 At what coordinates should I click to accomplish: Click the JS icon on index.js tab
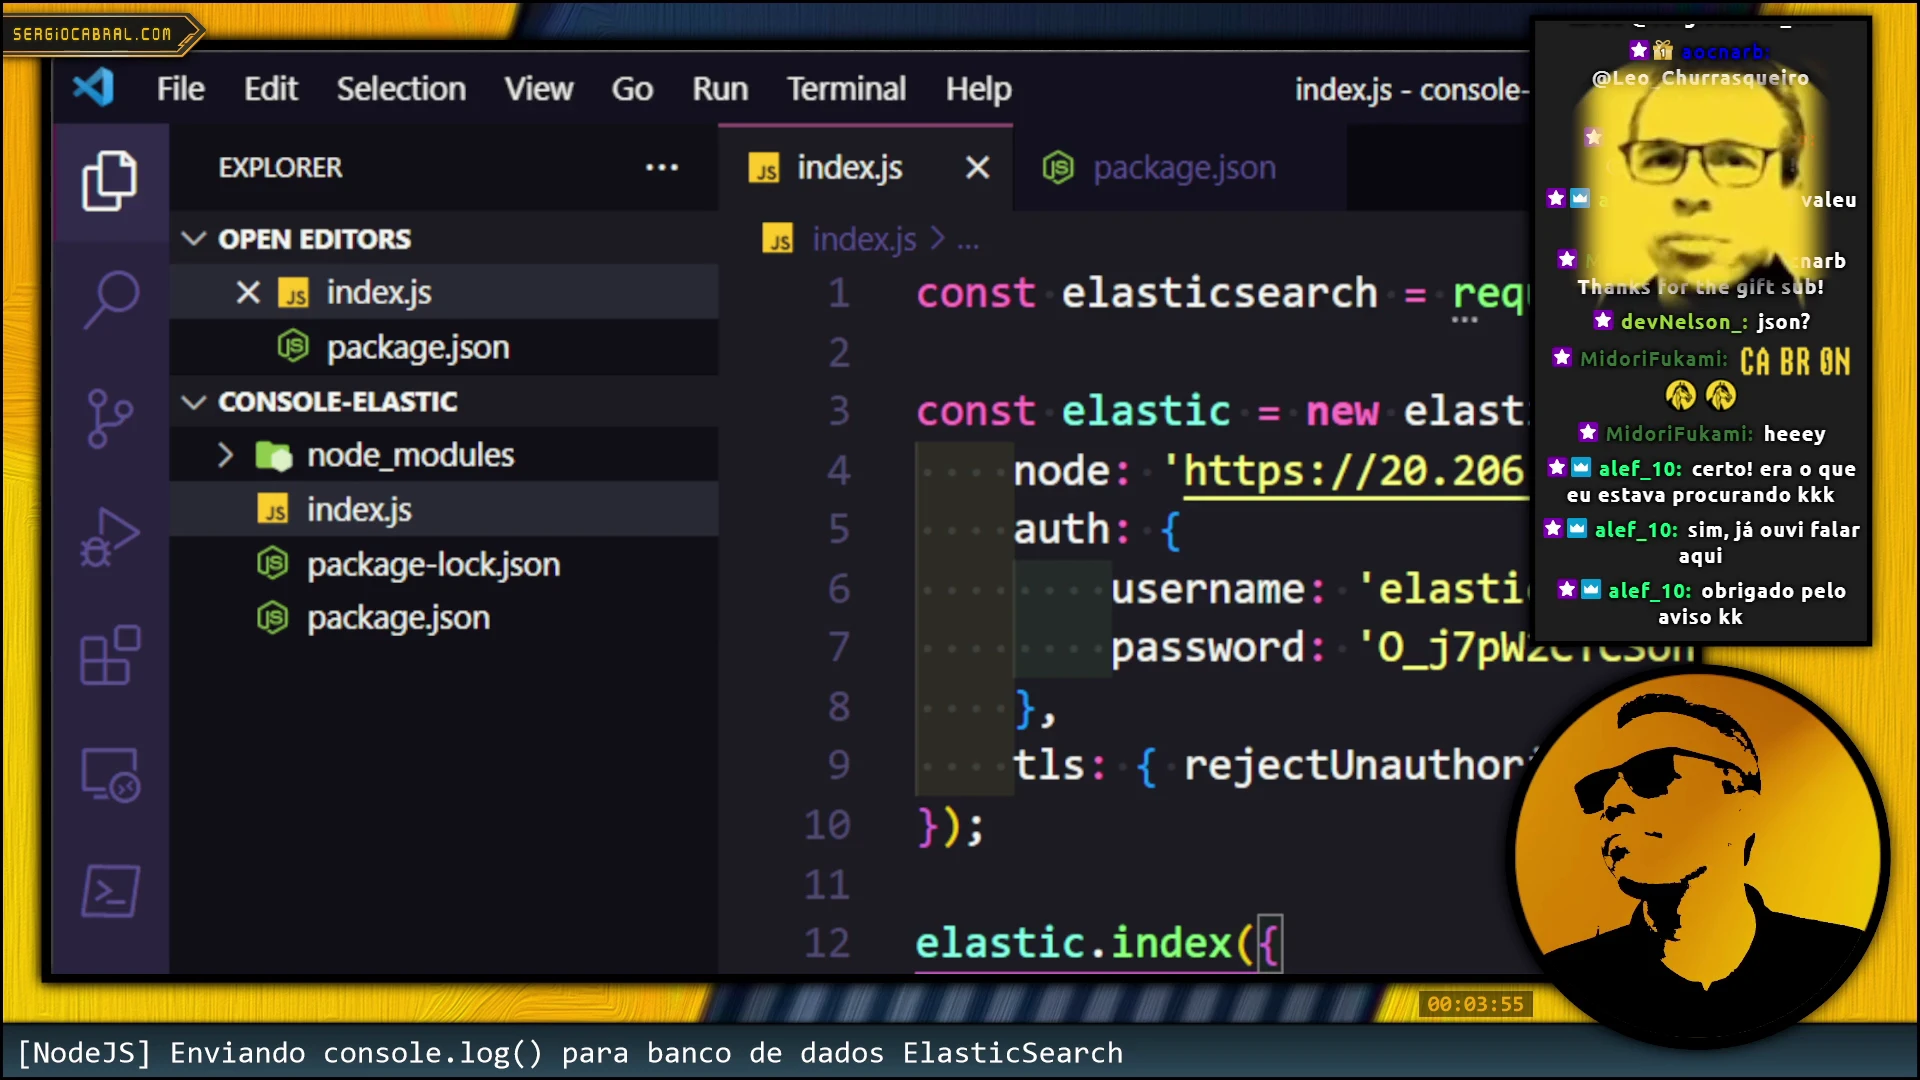[x=765, y=168]
